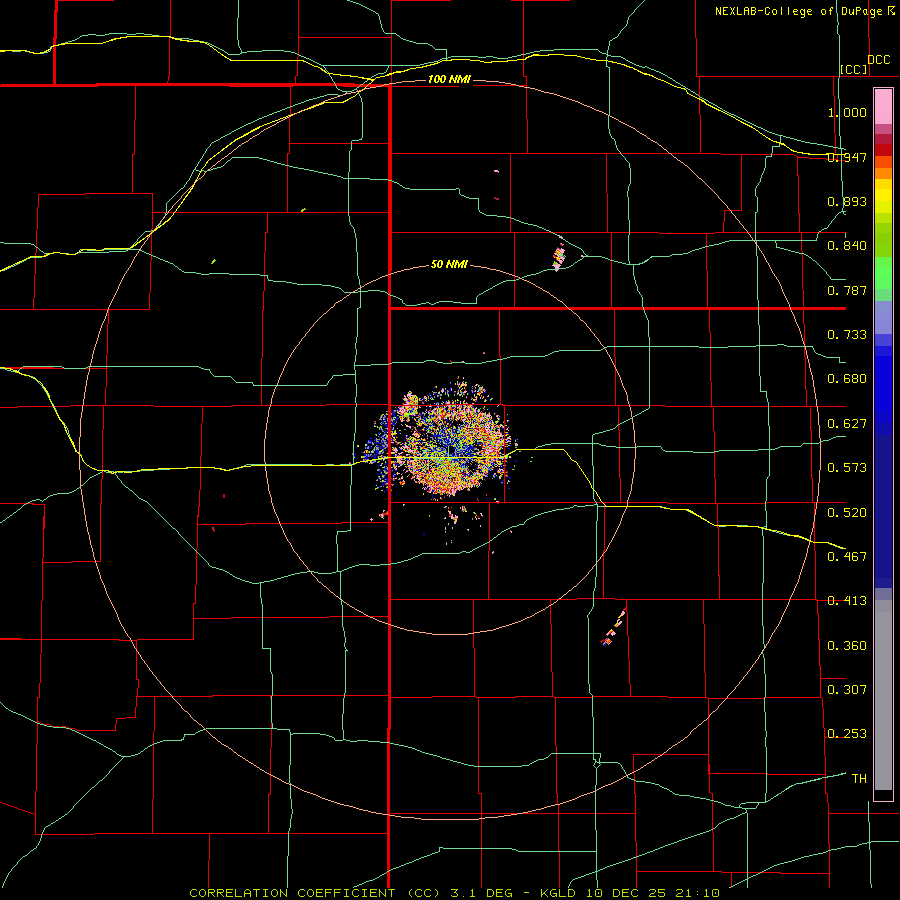Click the DCC label above the color scale

click(x=878, y=60)
